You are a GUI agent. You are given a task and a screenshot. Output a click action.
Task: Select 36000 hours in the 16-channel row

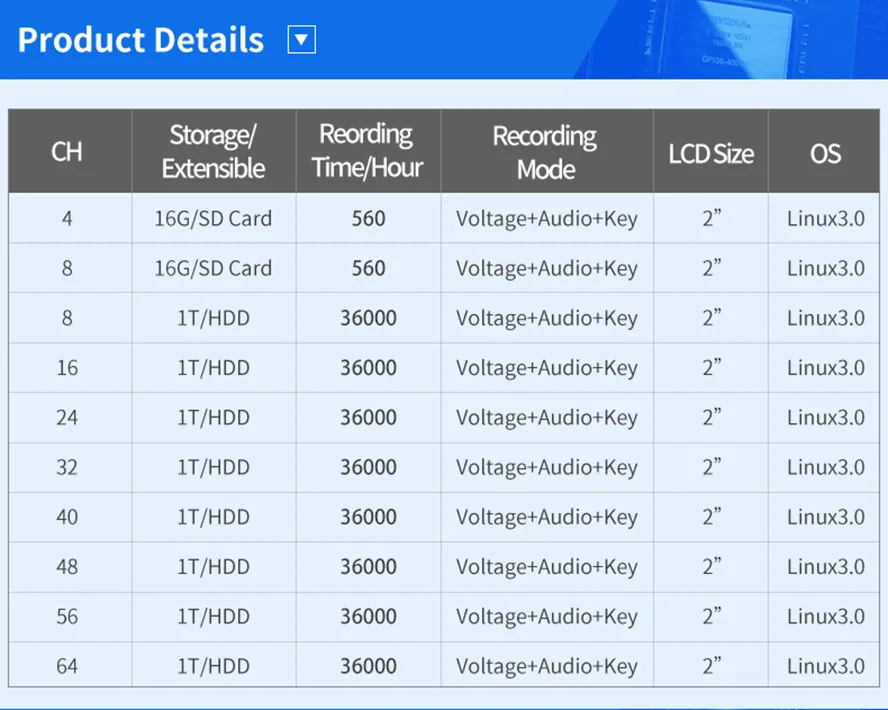pyautogui.click(x=368, y=367)
